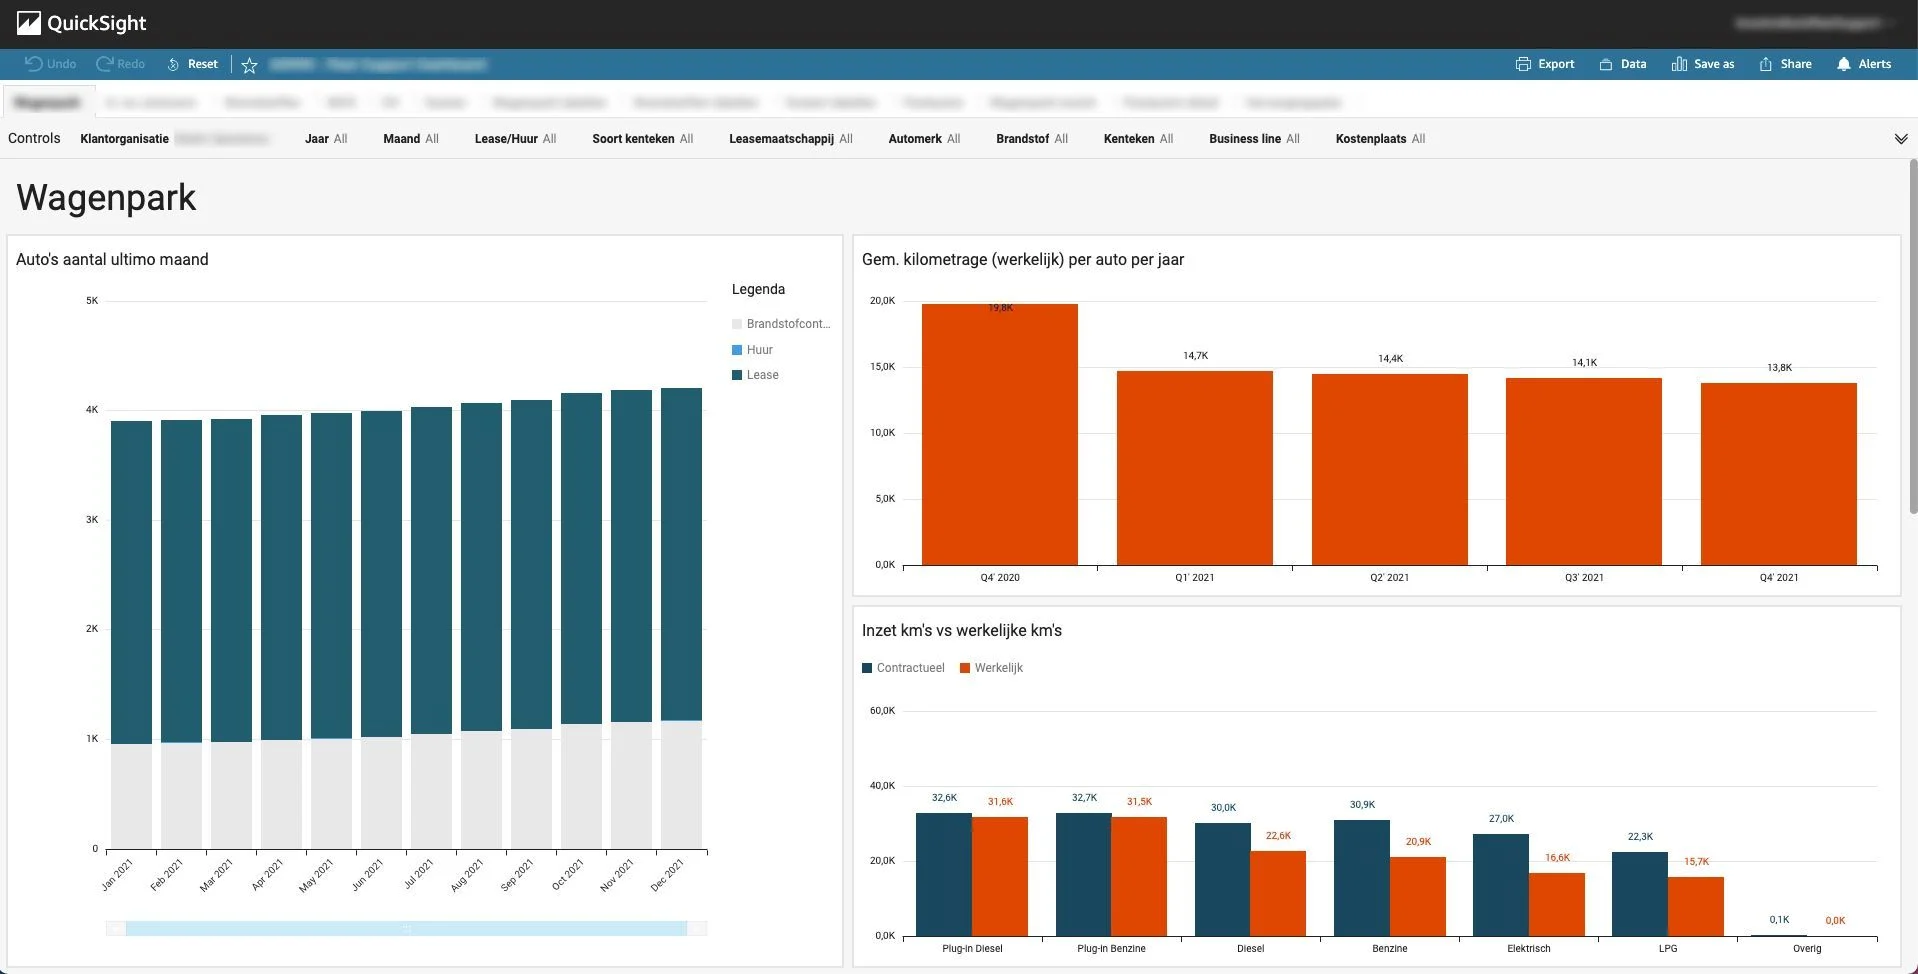Collapse the Controls bar with the chevron
This screenshot has width=1918, height=974.
pyautogui.click(x=1901, y=139)
